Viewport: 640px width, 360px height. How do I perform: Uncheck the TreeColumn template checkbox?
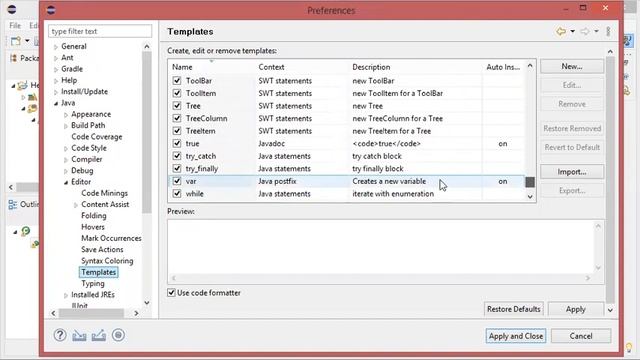click(x=177, y=118)
